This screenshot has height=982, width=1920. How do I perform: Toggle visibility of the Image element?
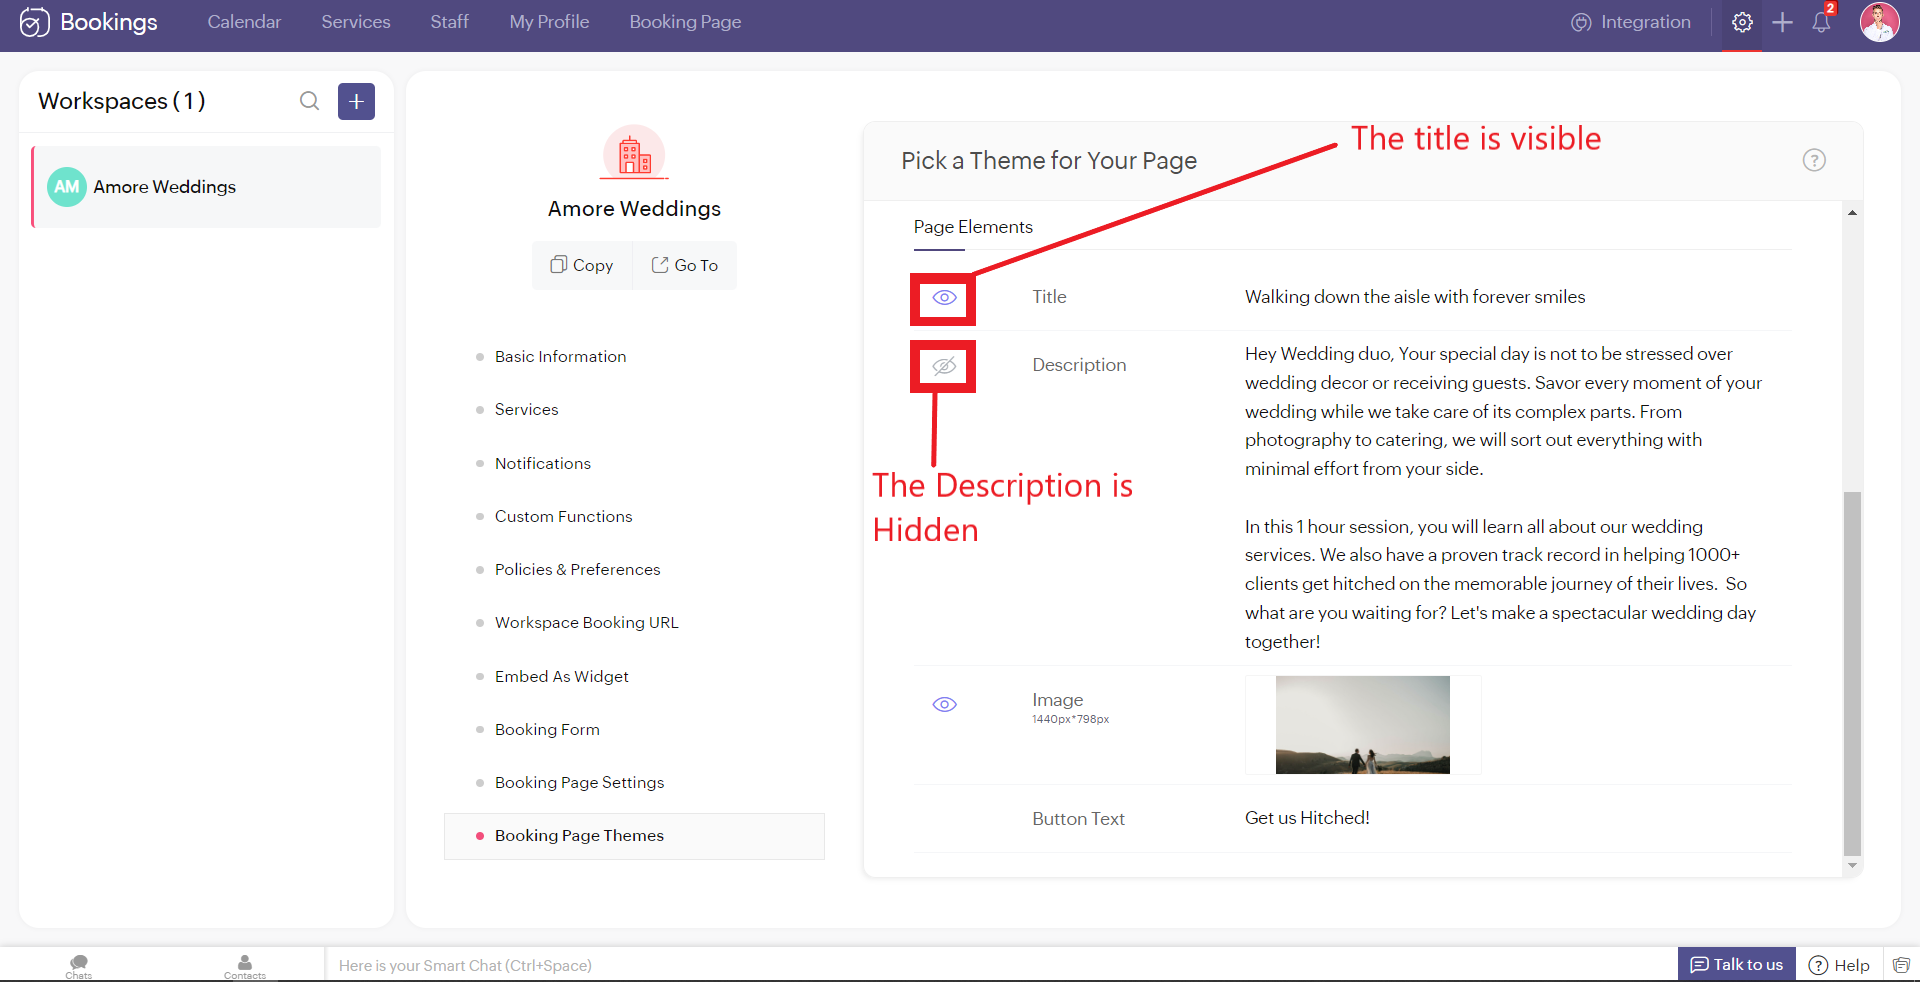tap(944, 705)
